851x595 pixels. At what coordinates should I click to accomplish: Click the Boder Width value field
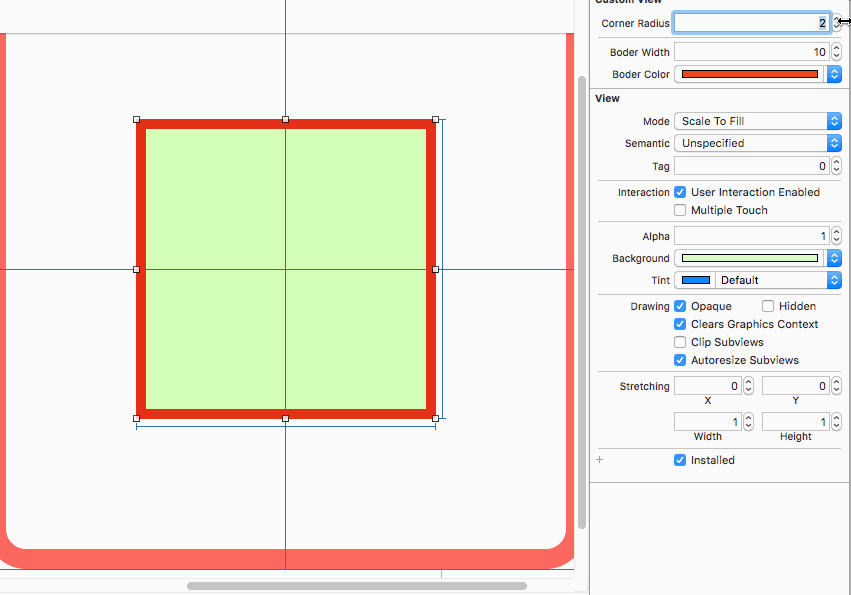pyautogui.click(x=752, y=52)
